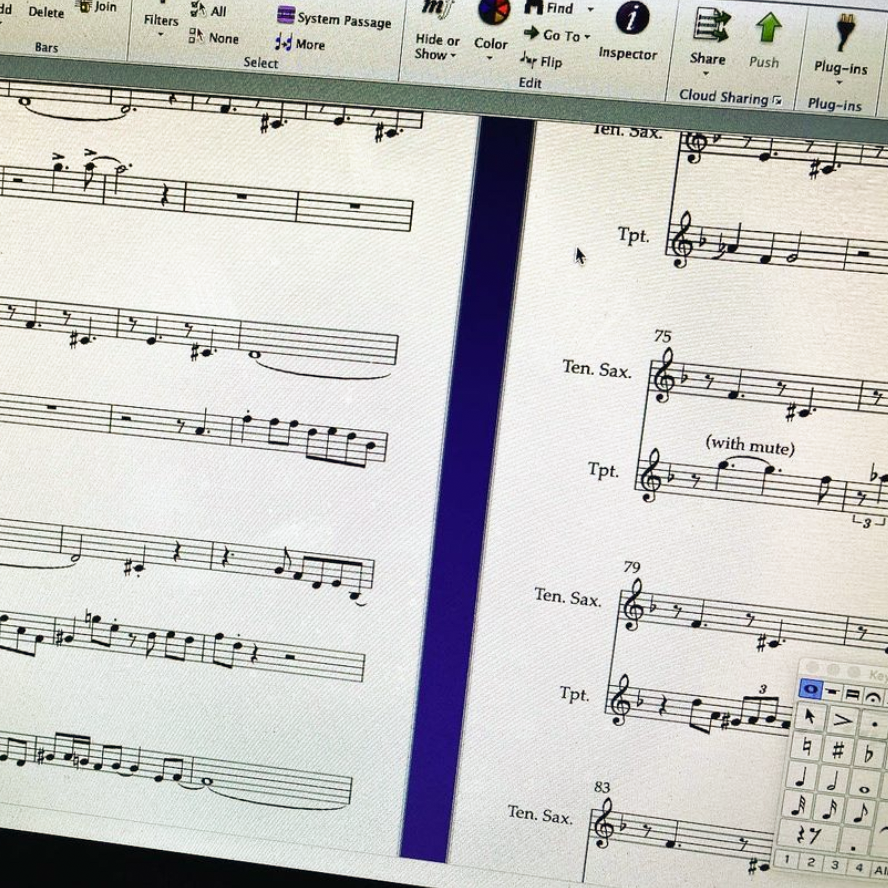Screen dimensions: 888x888
Task: Select the arrow pointer on the keypad
Action: click(809, 716)
